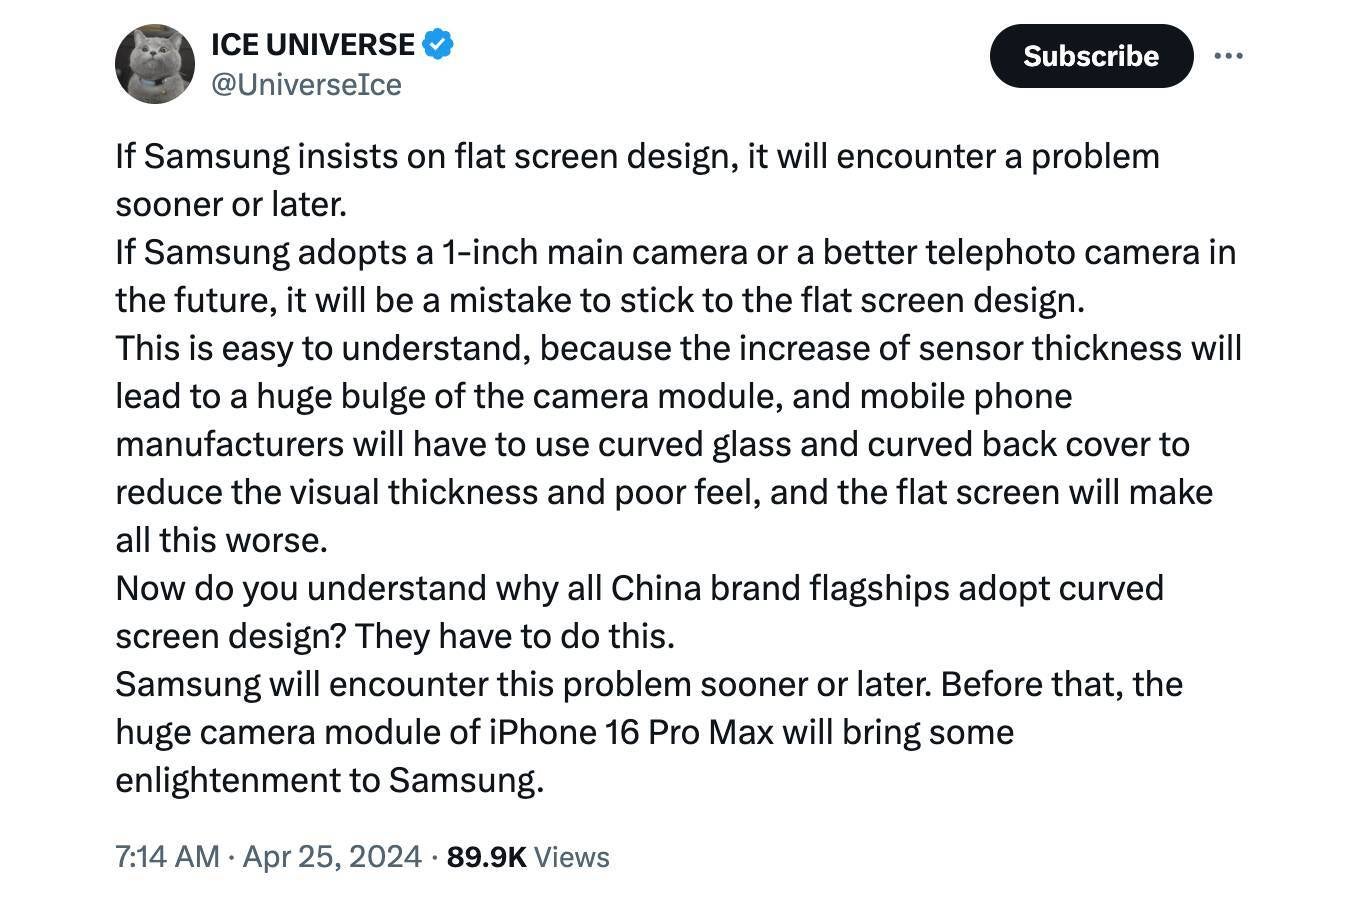Screen dimensions: 1359x906
Task: Subscribe to ICE UNIVERSE
Action: pos(1091,56)
